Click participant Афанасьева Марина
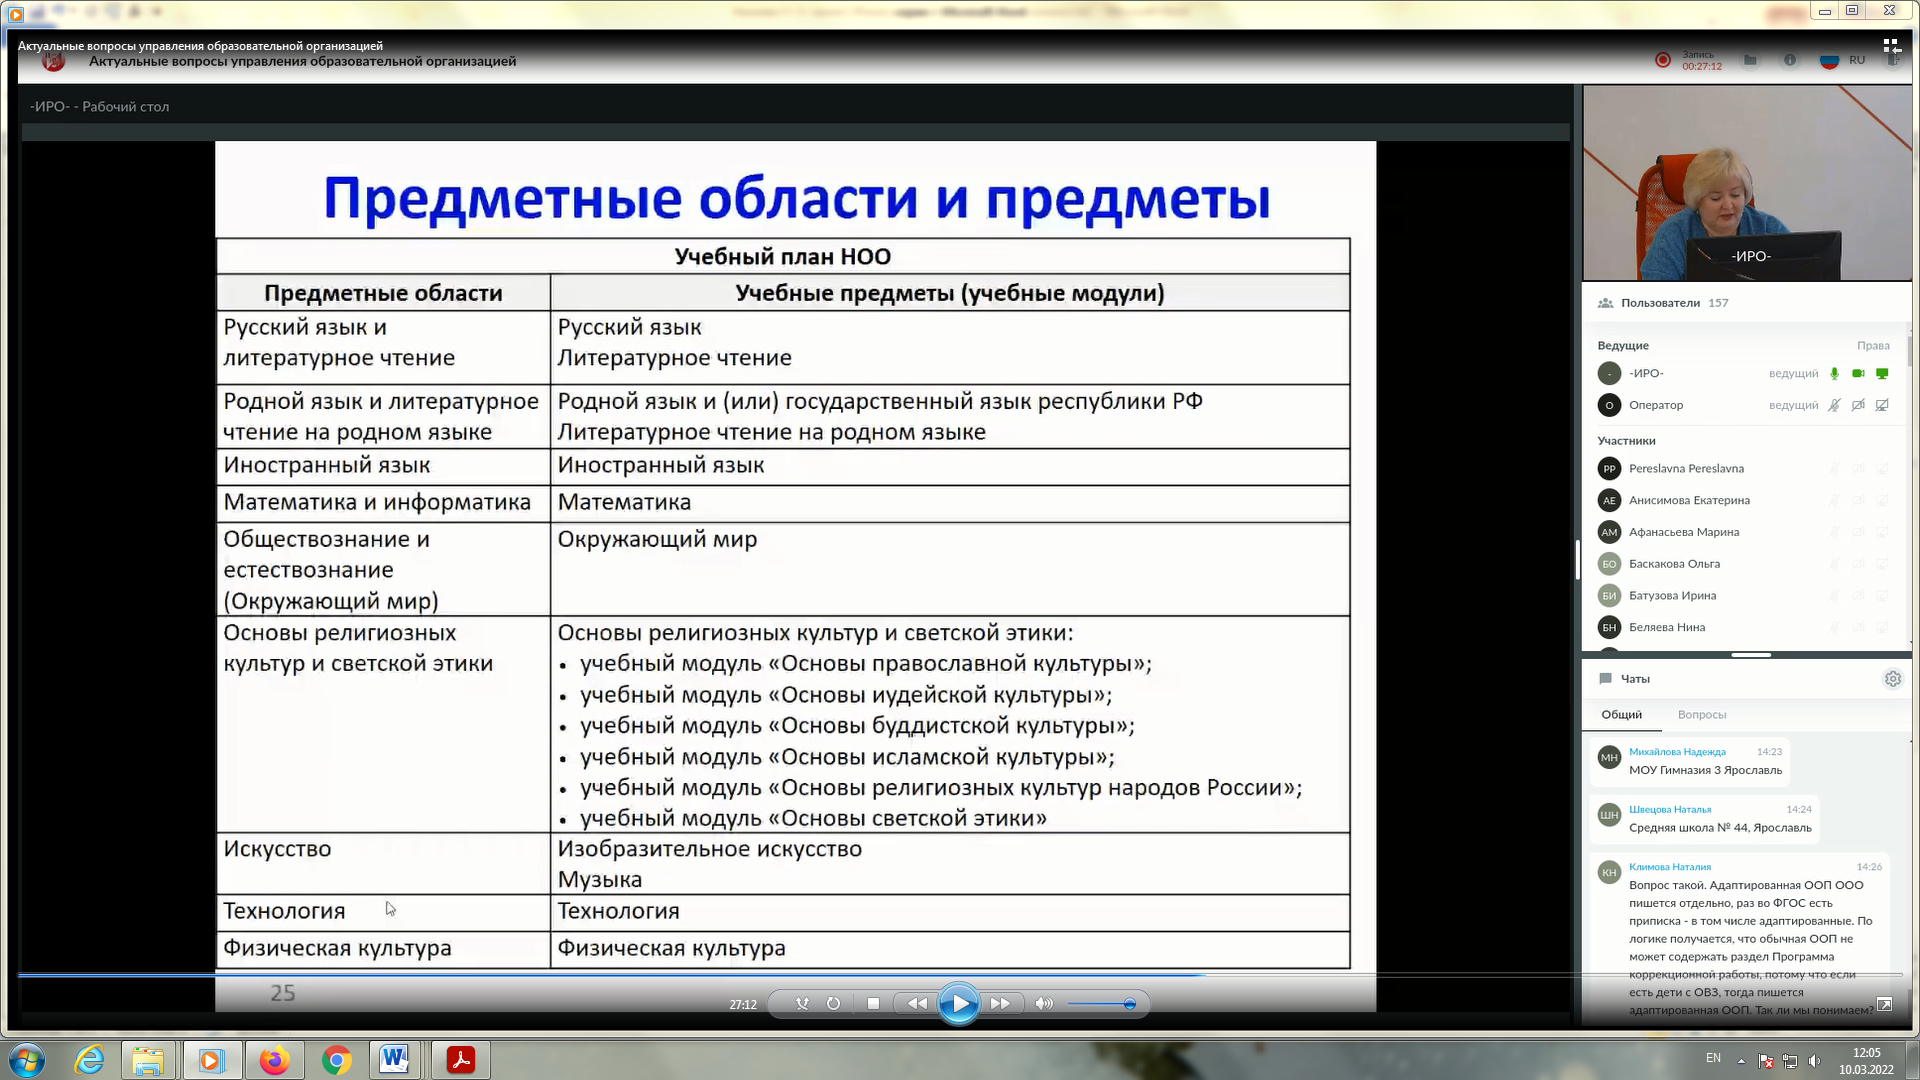 point(1684,532)
